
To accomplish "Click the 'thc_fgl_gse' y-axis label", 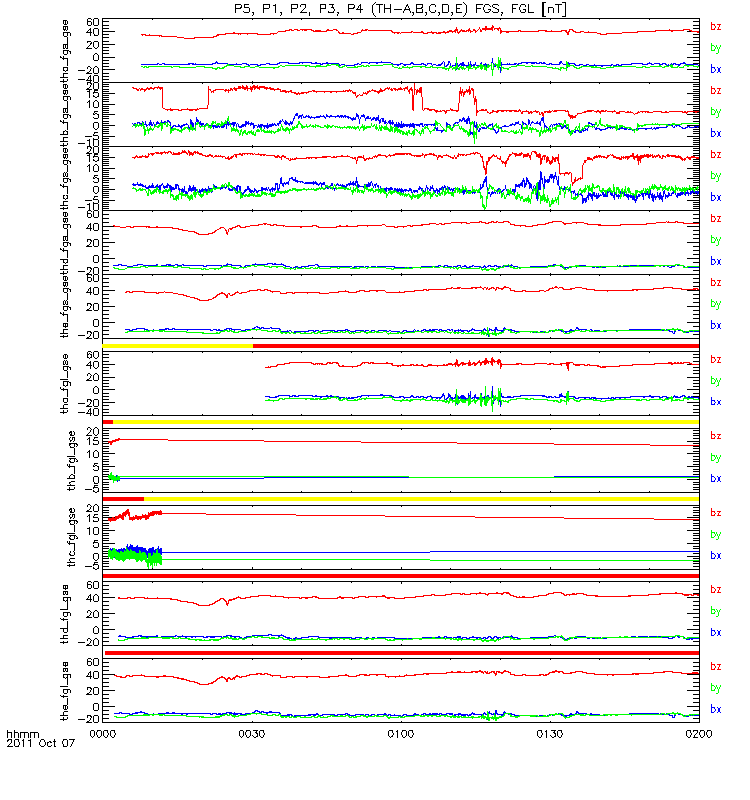I will pyautogui.click(x=71, y=537).
